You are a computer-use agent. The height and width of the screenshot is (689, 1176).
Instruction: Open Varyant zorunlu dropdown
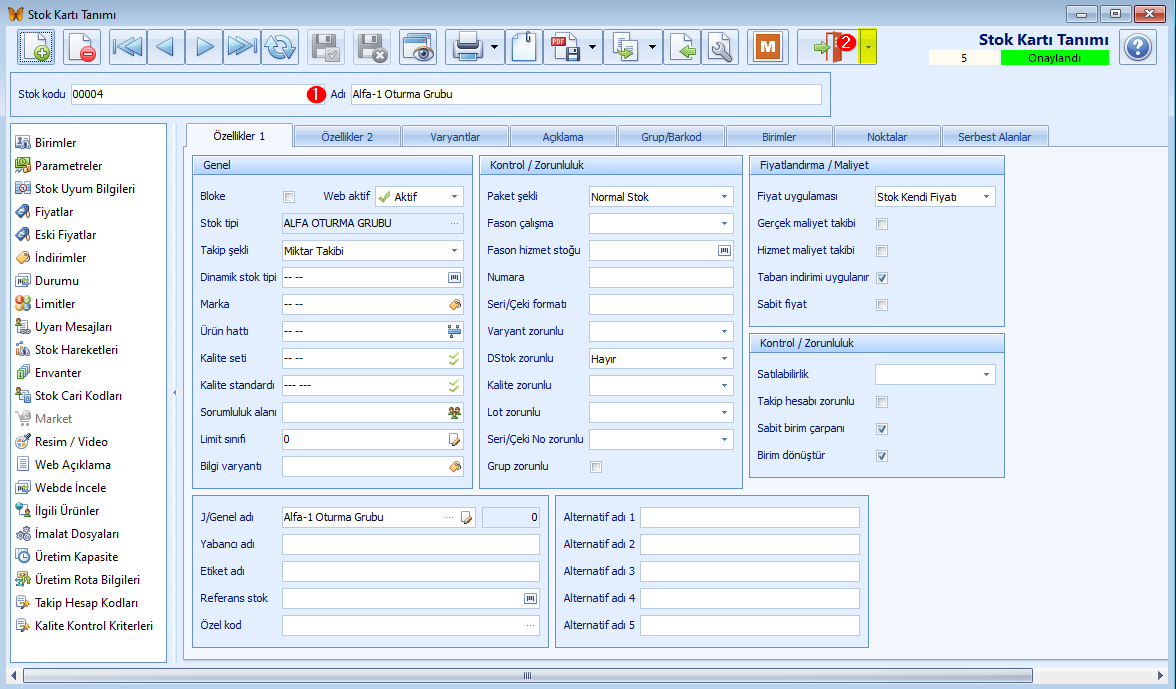[724, 331]
